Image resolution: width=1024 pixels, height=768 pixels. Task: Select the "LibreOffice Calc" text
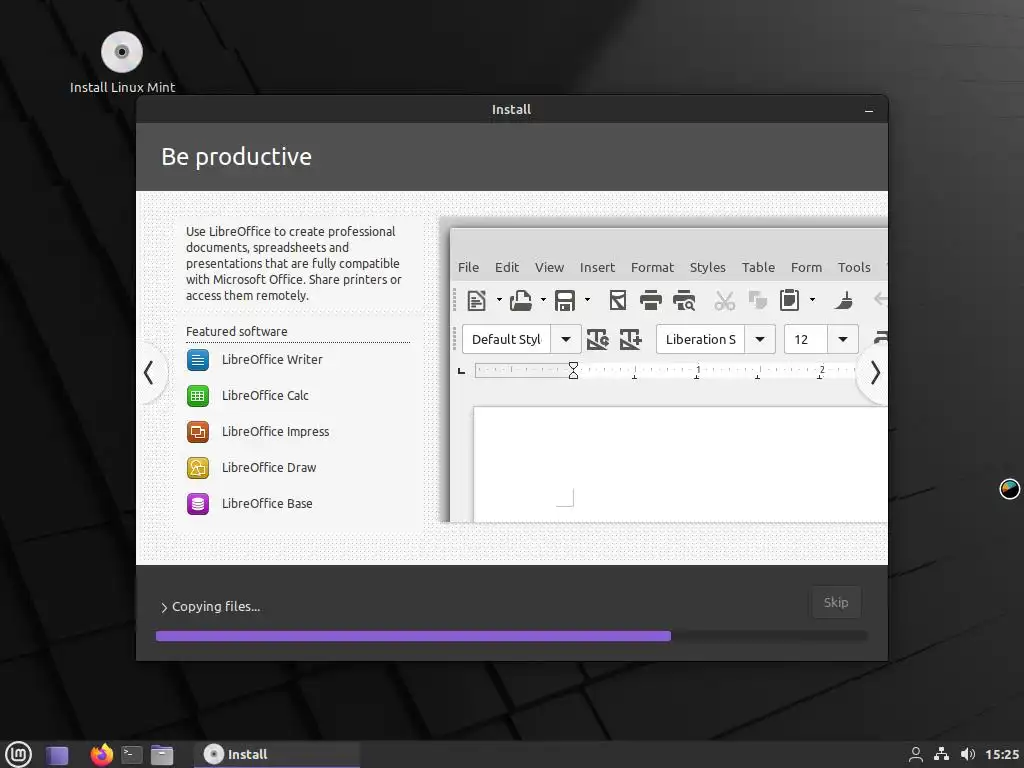[265, 396]
